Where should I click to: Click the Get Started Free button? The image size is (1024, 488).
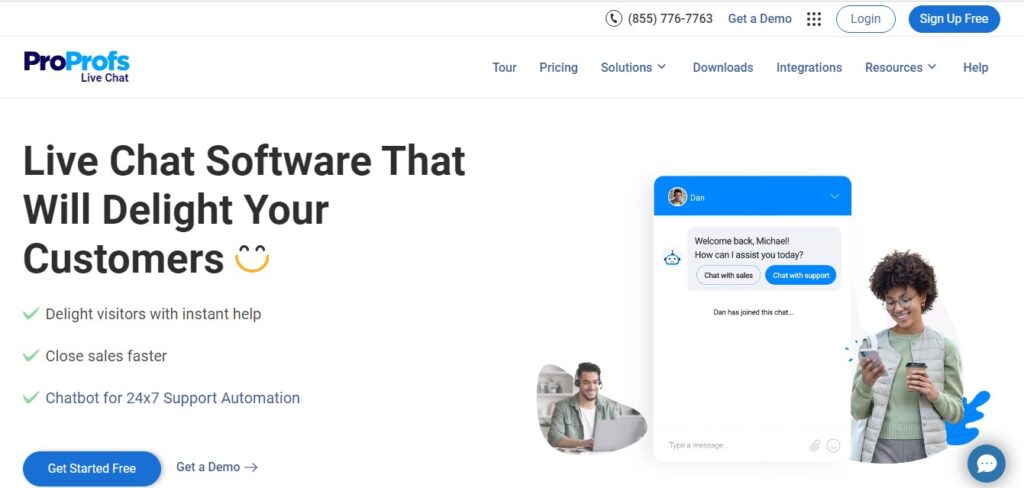click(92, 468)
